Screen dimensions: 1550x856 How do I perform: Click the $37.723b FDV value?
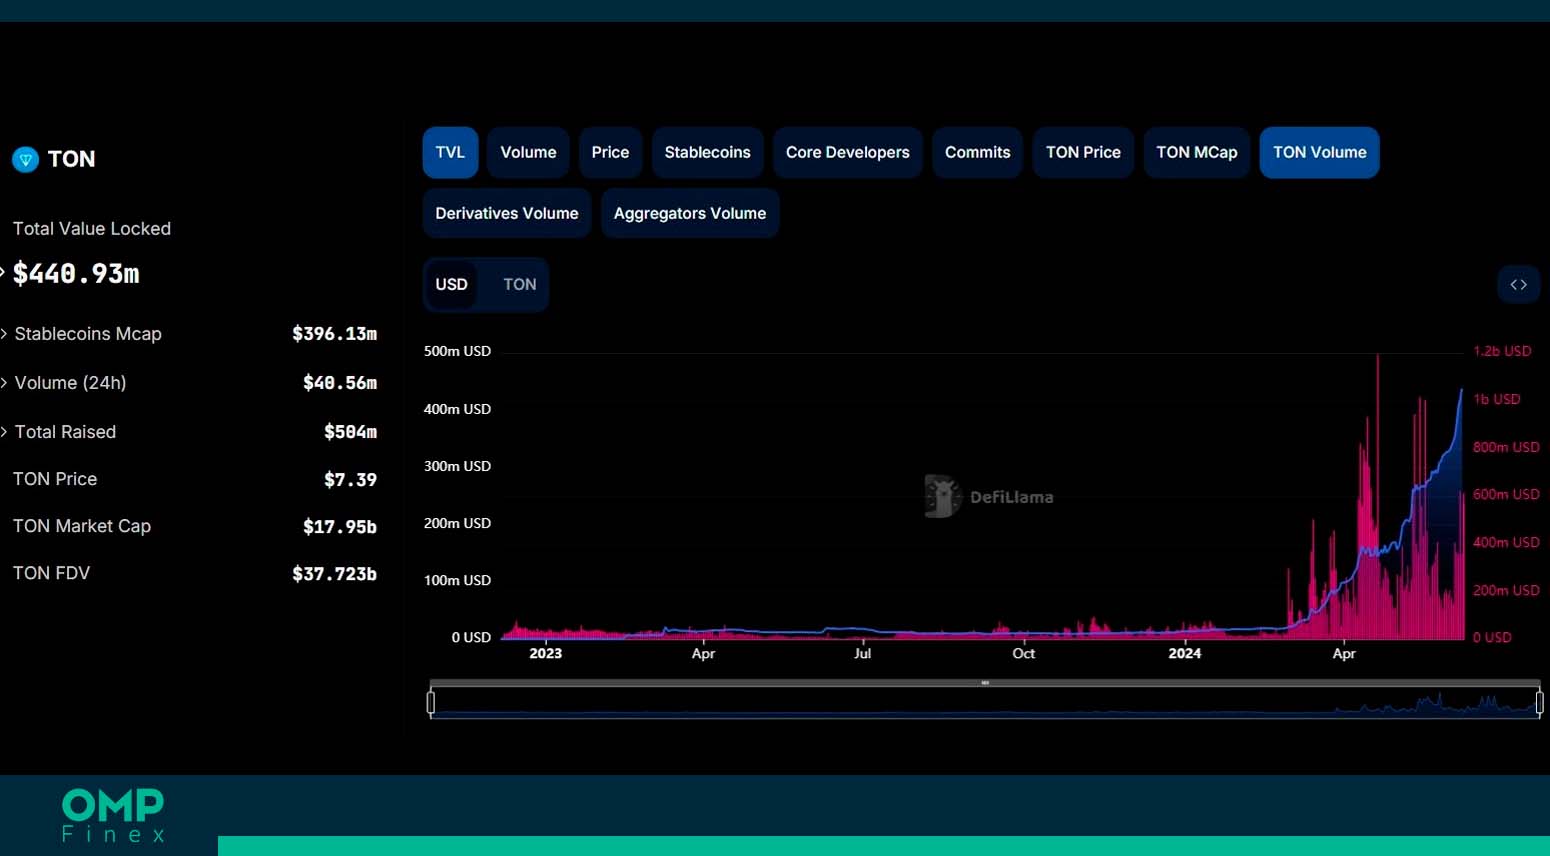334,574
